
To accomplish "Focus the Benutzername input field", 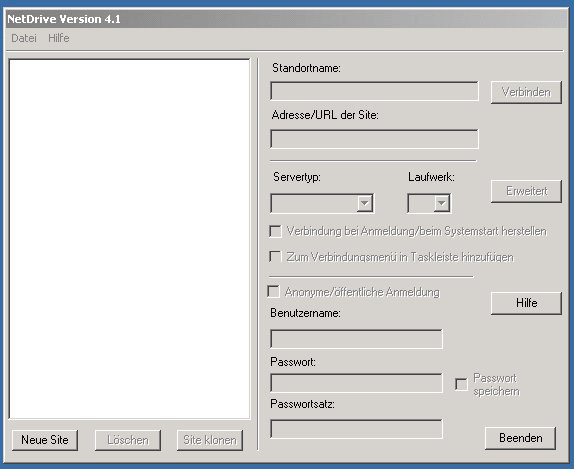I will pos(356,339).
